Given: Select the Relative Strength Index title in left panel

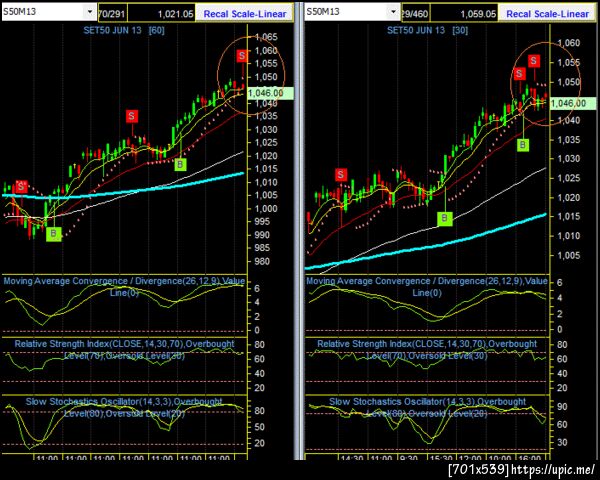Looking at the screenshot, I should (x=124, y=349).
